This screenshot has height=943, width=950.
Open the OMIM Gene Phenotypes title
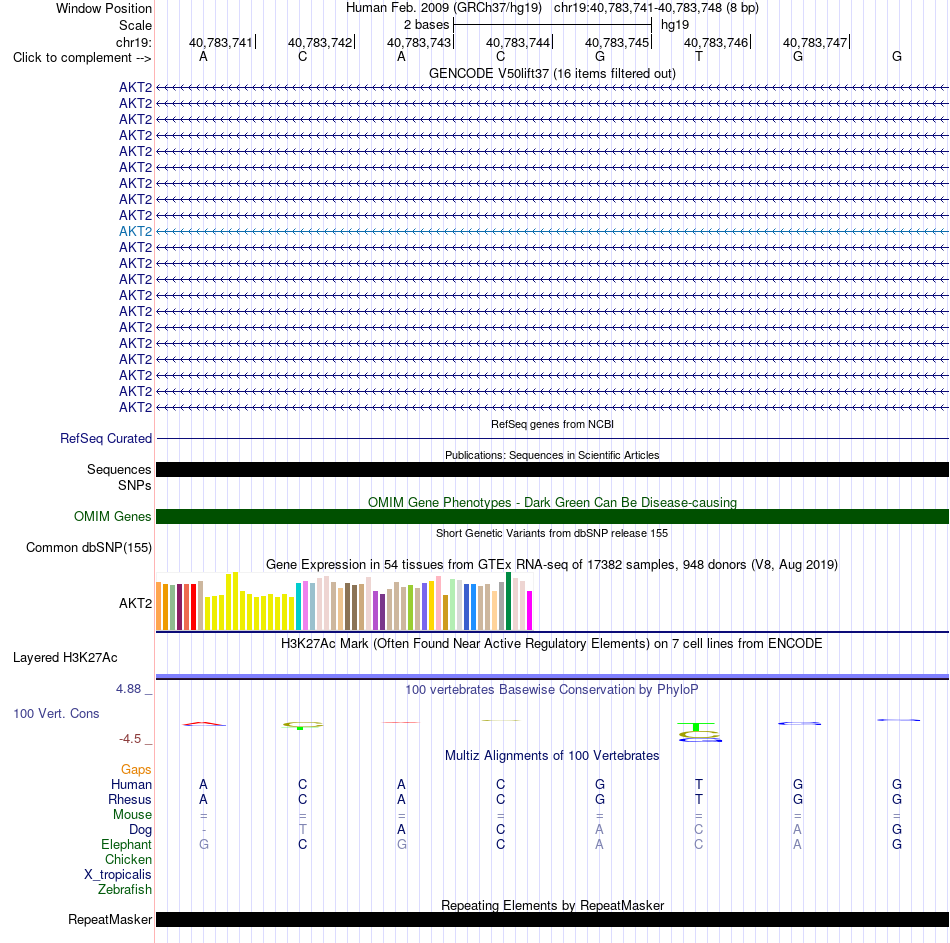[x=552, y=502]
